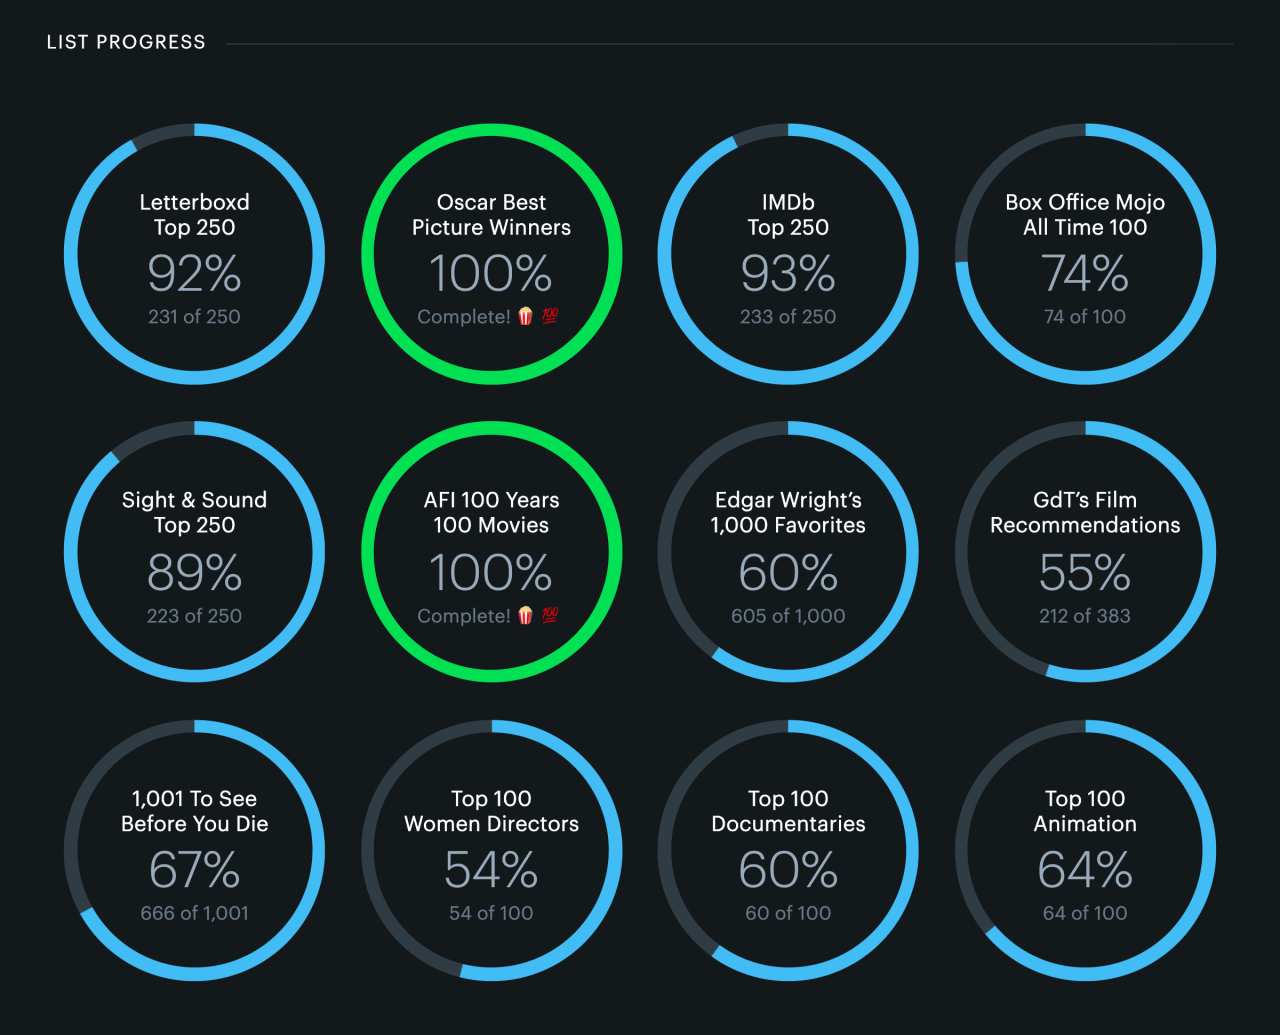Click the popcorn emoji under AFI 100 Years
The image size is (1280, 1035).
coord(525,615)
